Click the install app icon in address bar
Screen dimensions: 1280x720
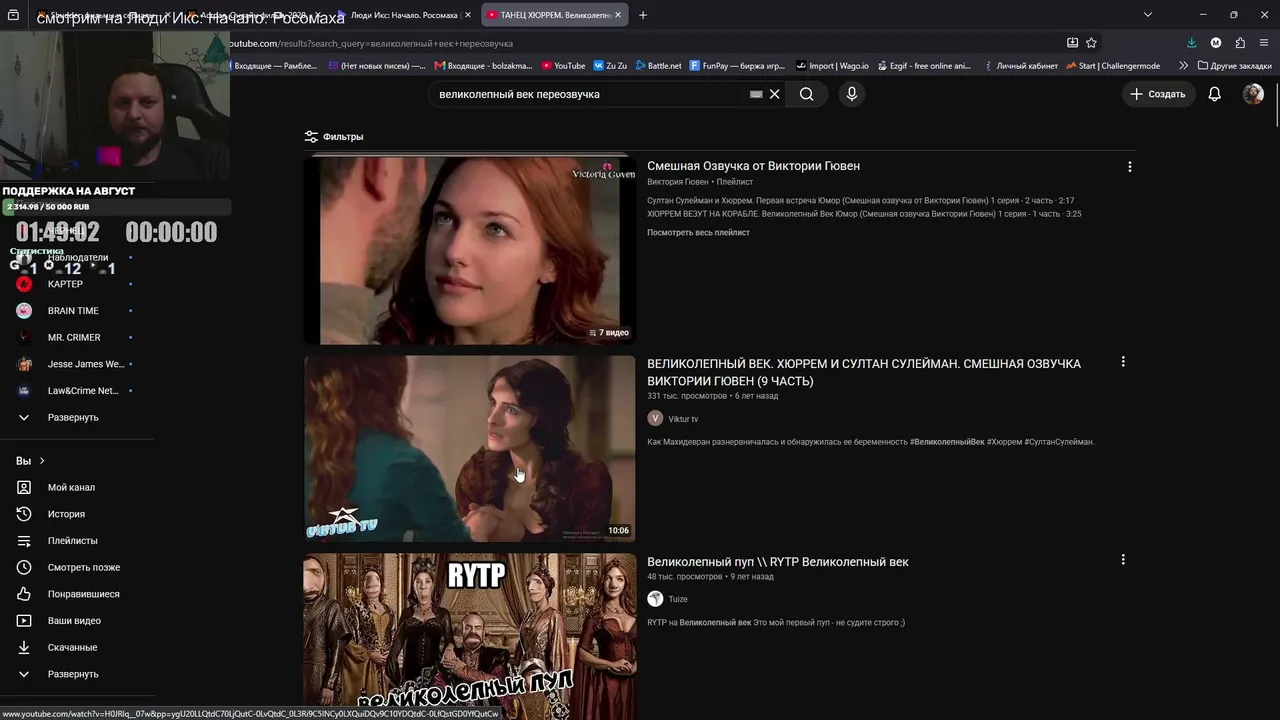pyautogui.click(x=1072, y=43)
